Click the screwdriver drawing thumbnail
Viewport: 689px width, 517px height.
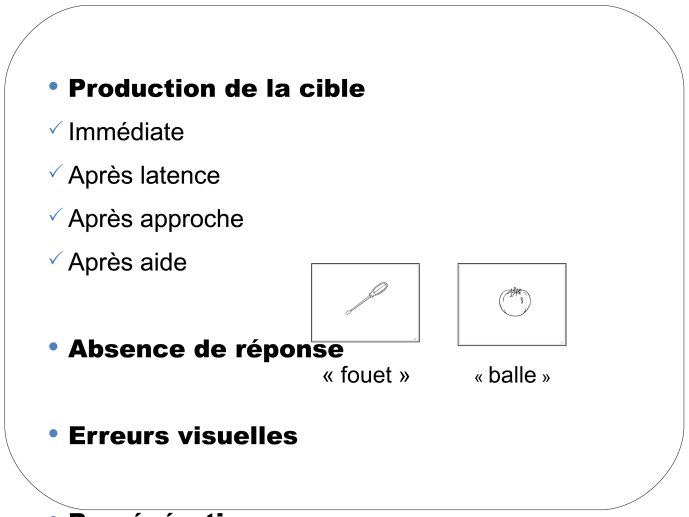coord(366,303)
